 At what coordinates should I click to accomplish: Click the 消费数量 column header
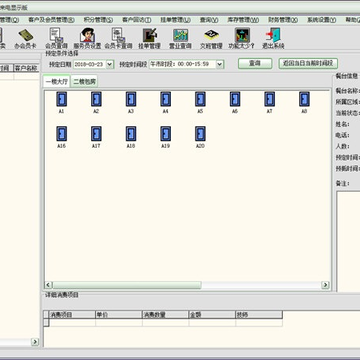[165, 315]
